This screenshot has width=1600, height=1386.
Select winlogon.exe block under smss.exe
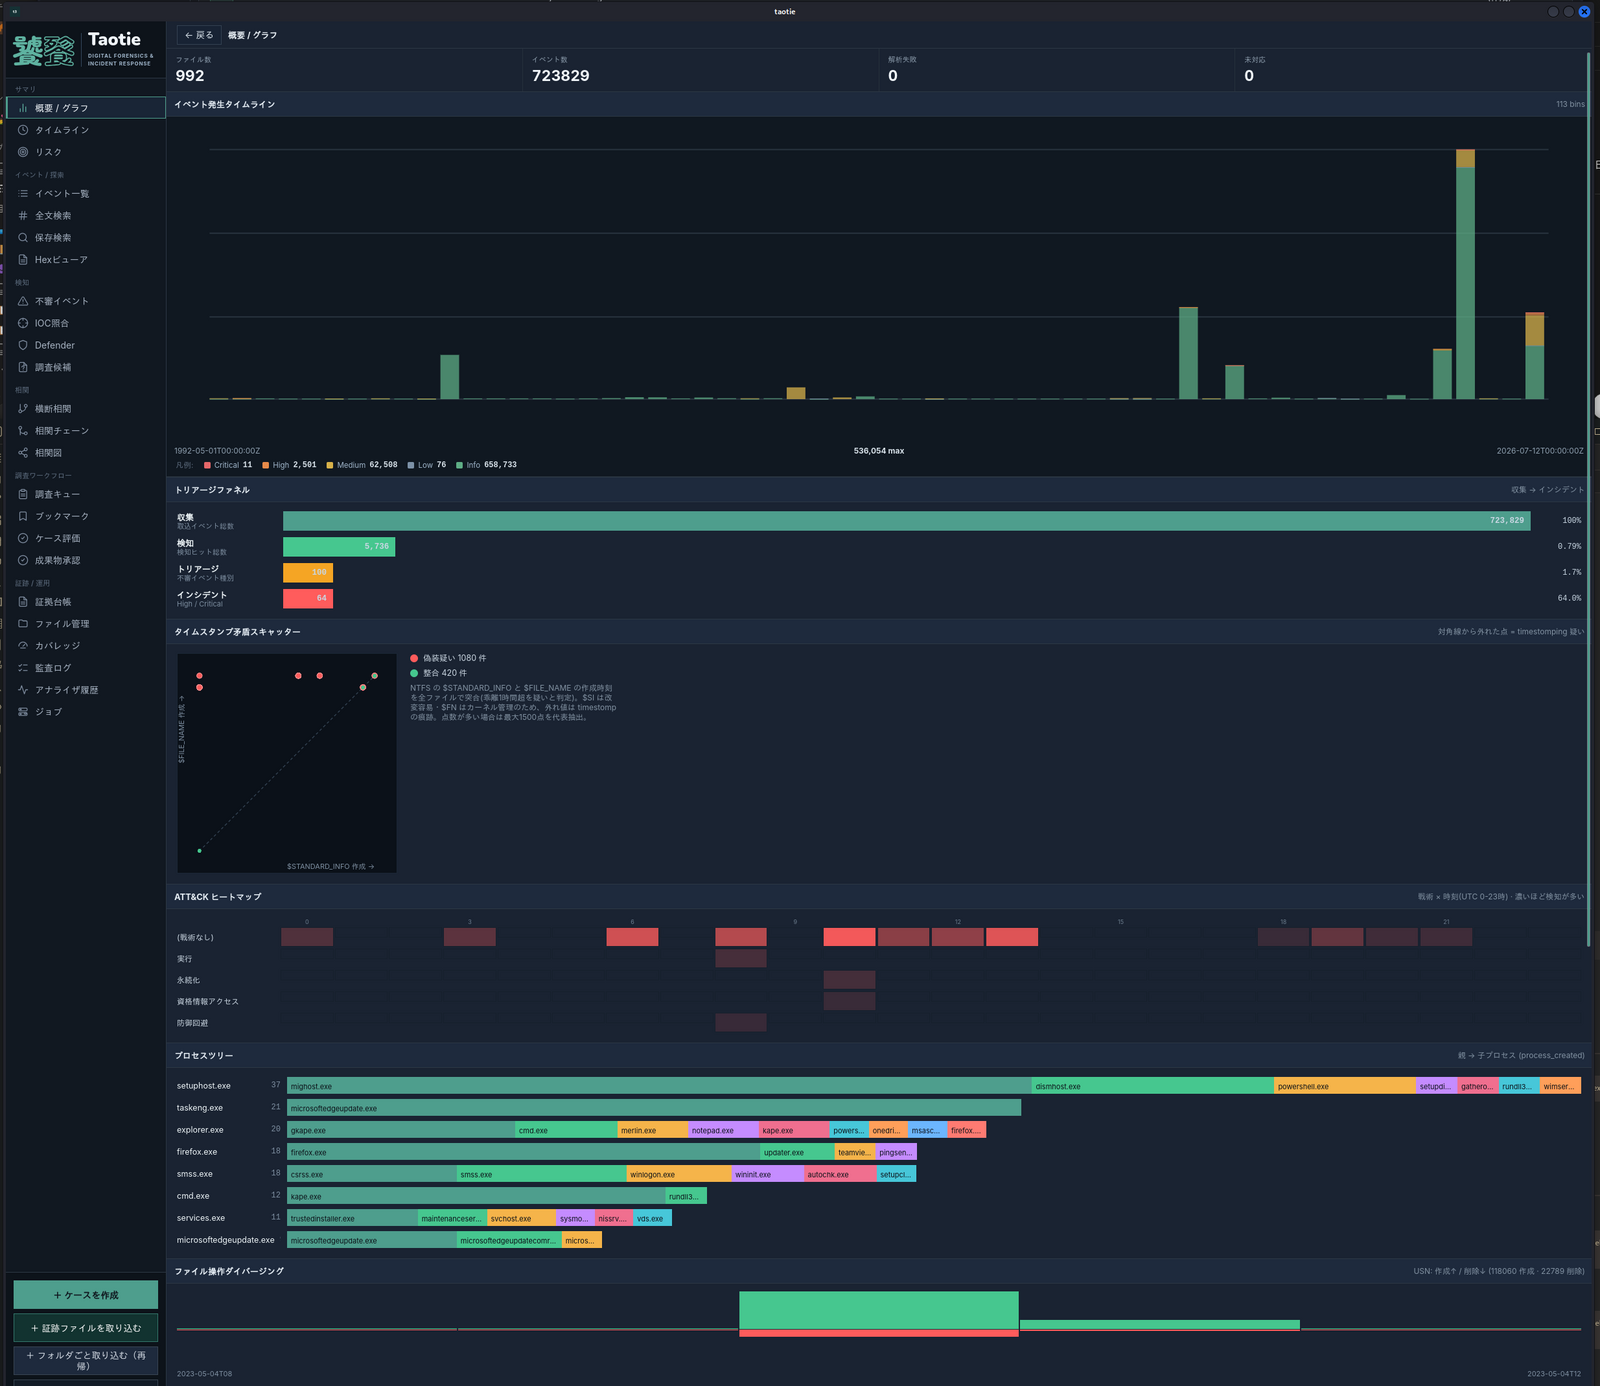679,1174
